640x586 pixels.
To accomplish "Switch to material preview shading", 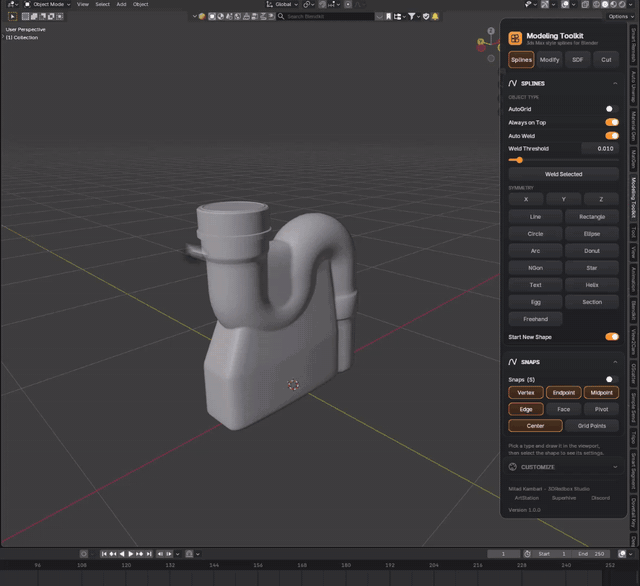I will pos(613,4).
